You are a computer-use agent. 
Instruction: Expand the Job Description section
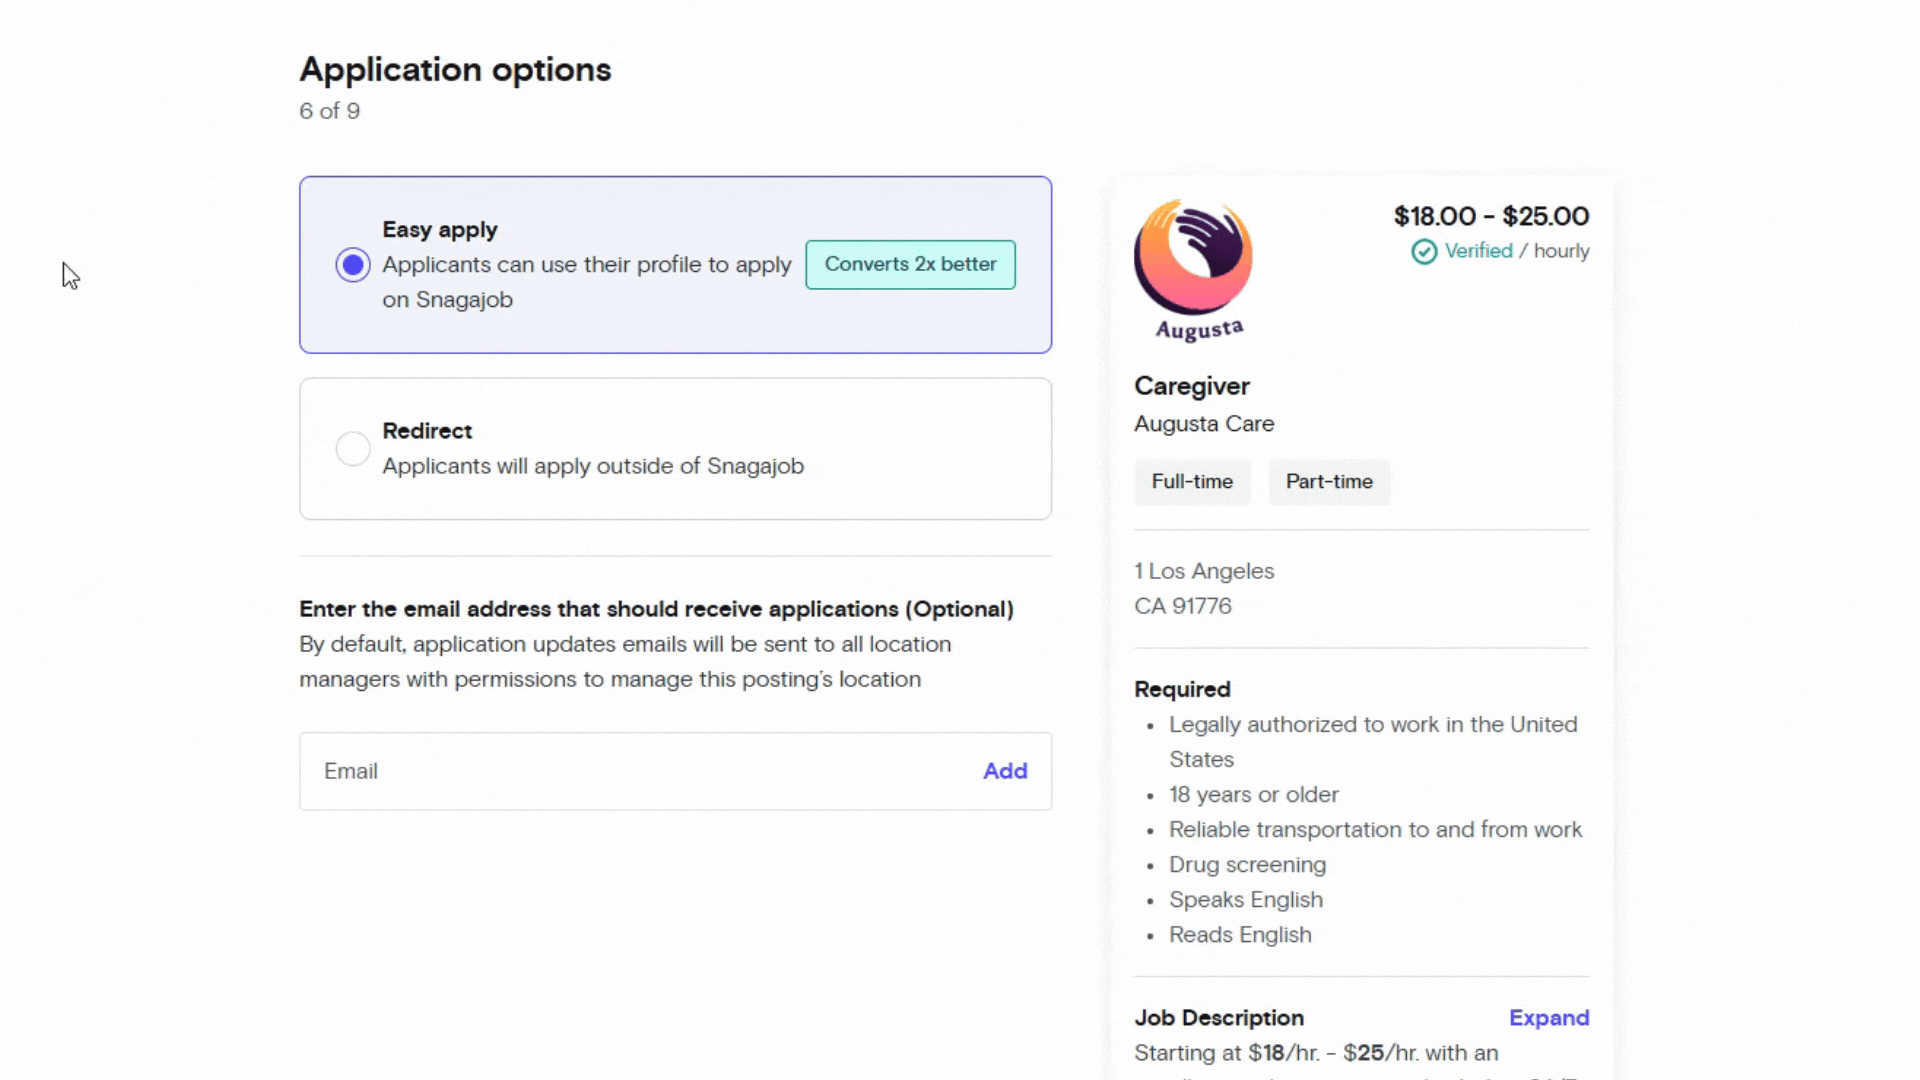[1548, 1017]
